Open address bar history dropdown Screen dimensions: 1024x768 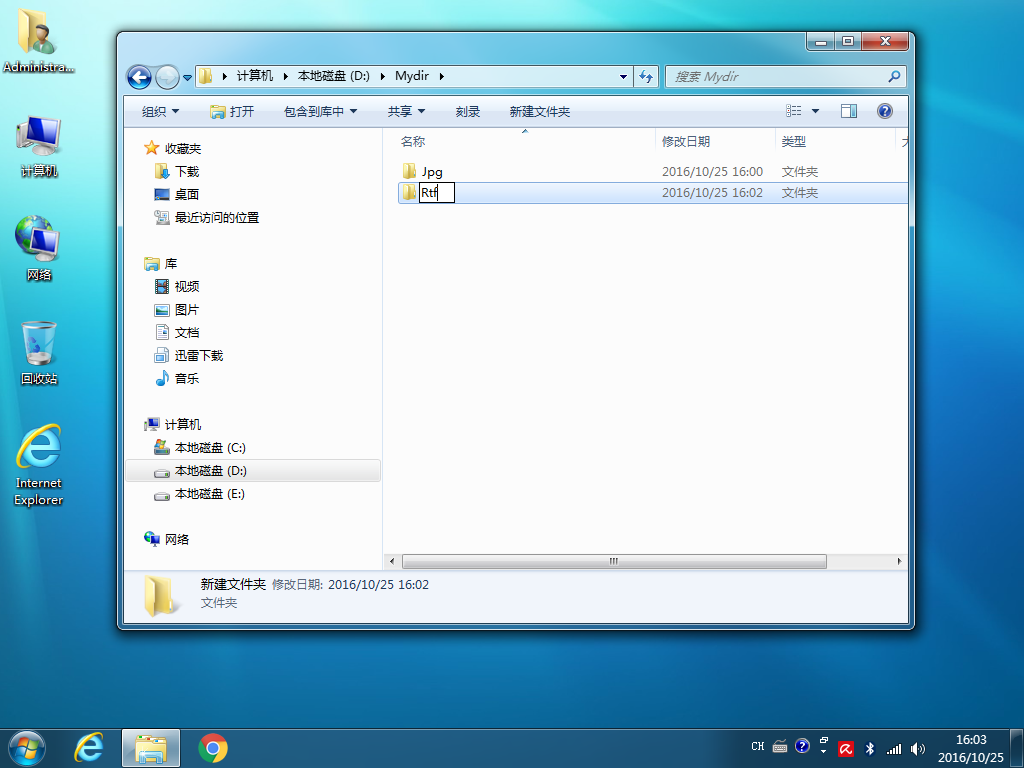(x=623, y=76)
